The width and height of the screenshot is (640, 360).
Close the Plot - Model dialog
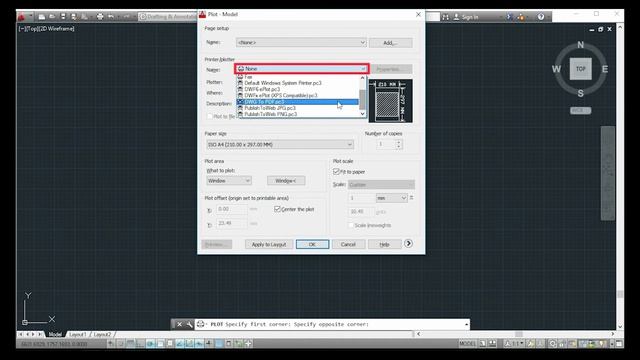[418, 14]
